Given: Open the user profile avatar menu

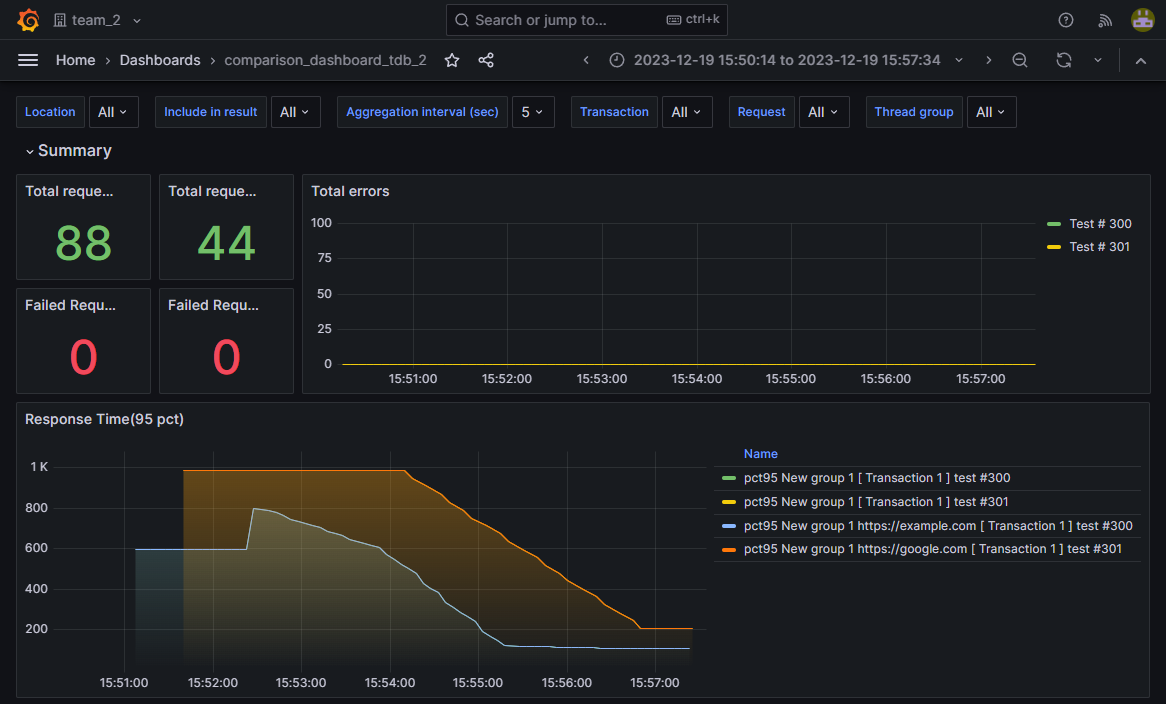Looking at the screenshot, I should click(x=1142, y=20).
